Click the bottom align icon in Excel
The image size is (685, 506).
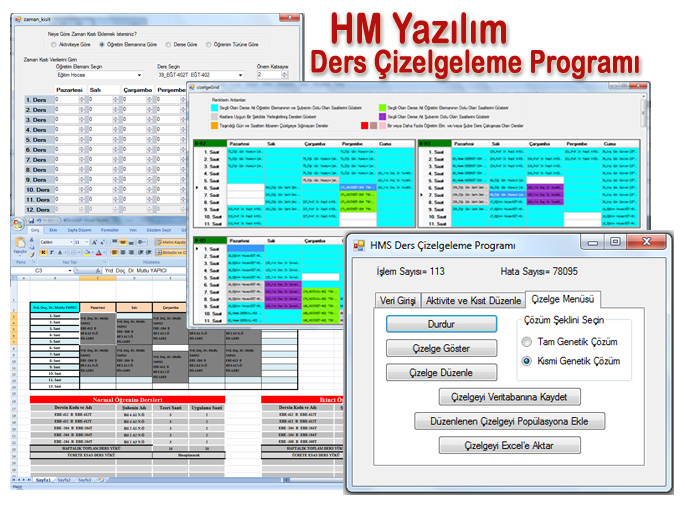click(x=131, y=242)
